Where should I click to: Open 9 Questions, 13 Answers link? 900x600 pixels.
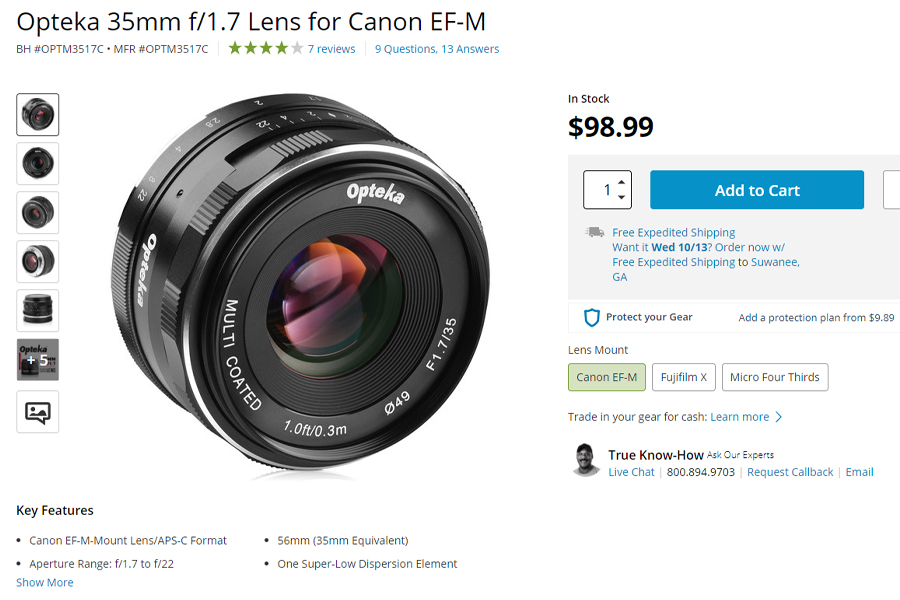(437, 49)
